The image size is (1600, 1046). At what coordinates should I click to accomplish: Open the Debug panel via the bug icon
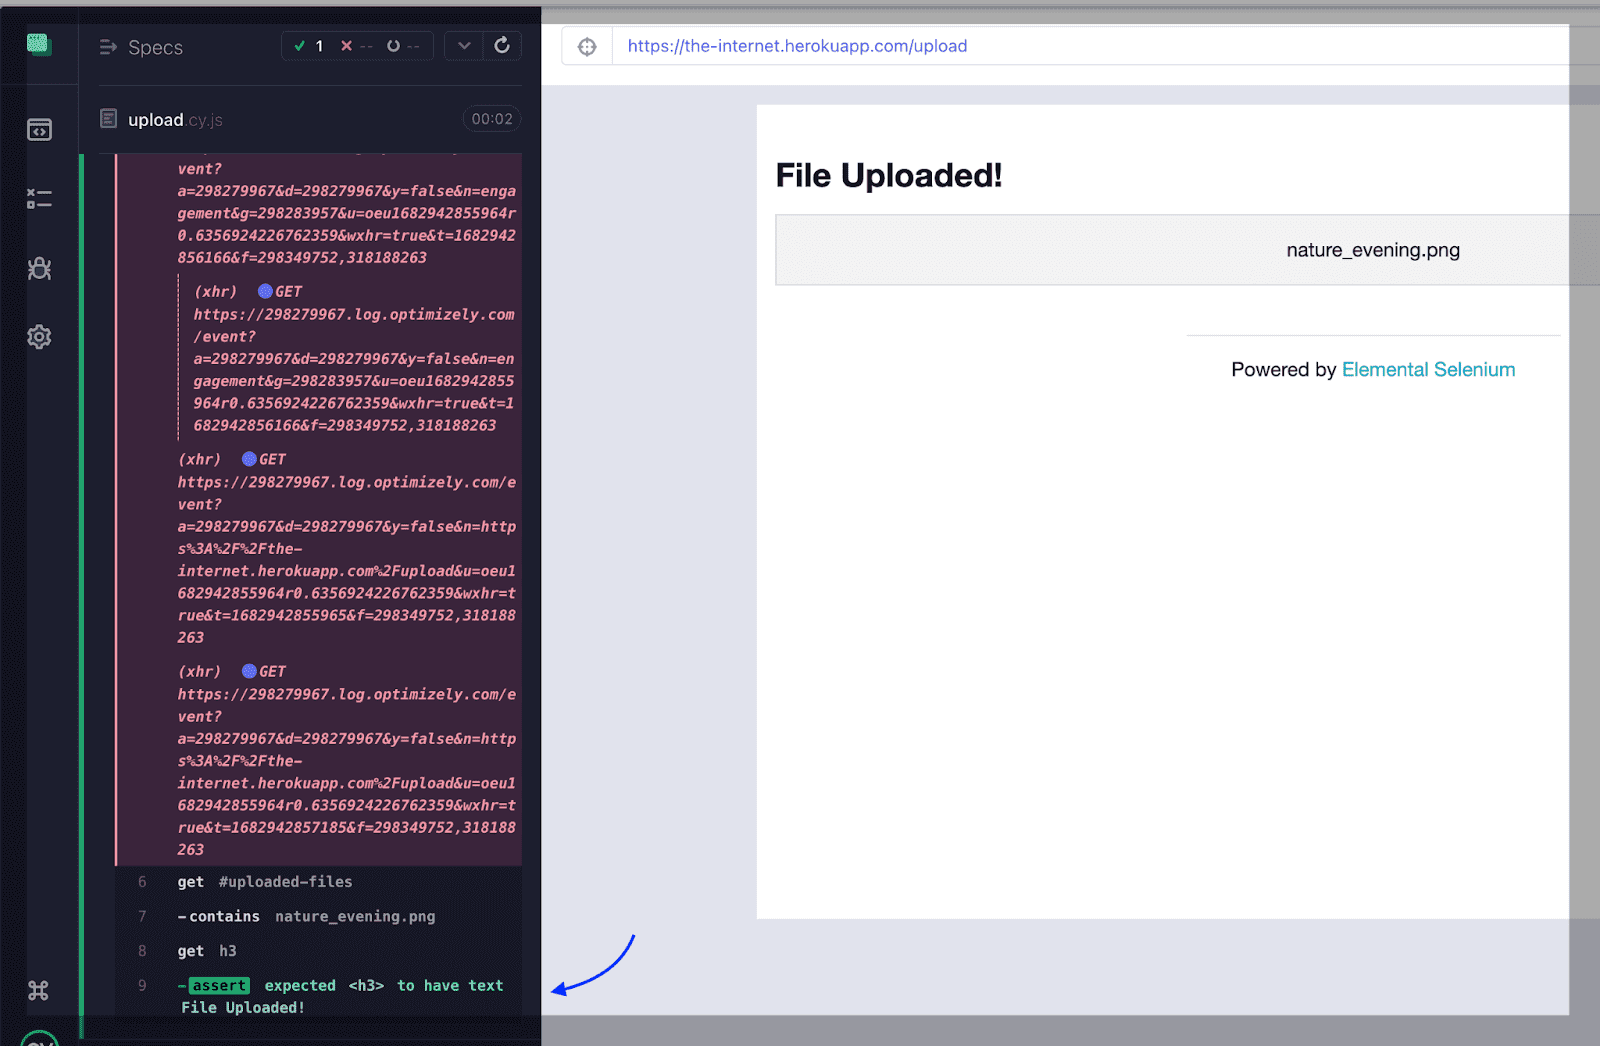39,268
